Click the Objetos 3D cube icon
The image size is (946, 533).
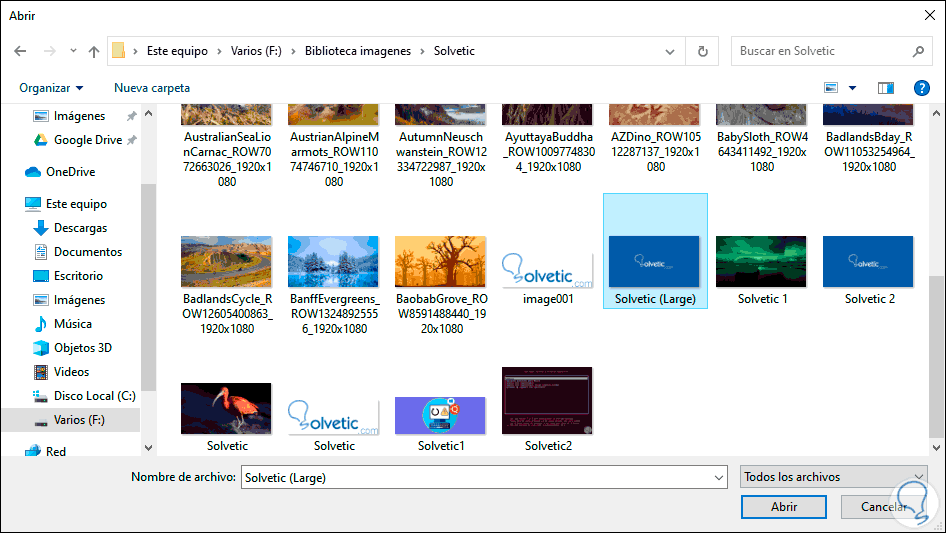[x=40, y=348]
